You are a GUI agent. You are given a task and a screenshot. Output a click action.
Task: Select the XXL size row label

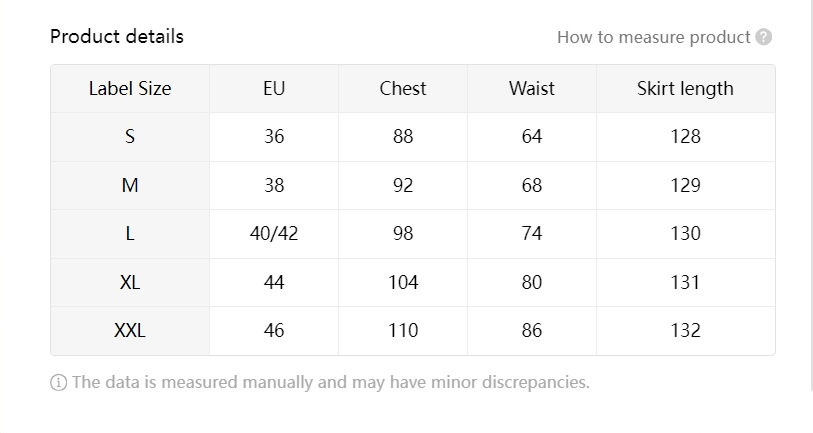pyautogui.click(x=130, y=331)
